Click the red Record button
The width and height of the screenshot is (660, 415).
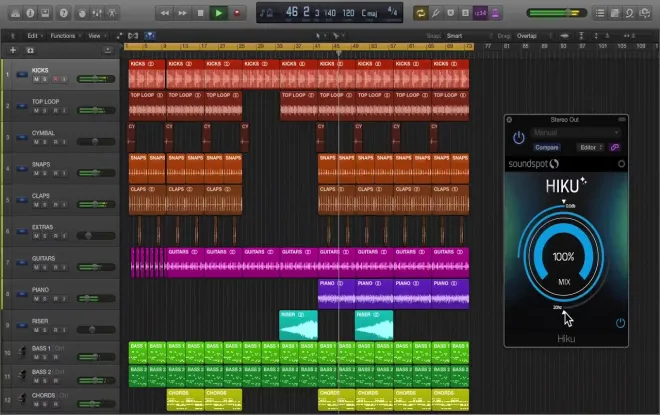coord(237,13)
